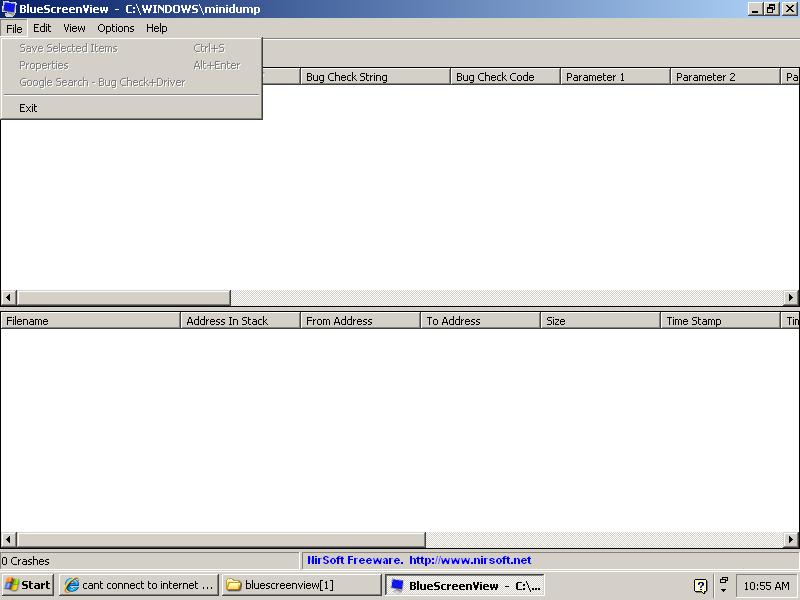The width and height of the screenshot is (800, 600).
Task: Click the 0 Crashes status text
Action: click(25, 561)
